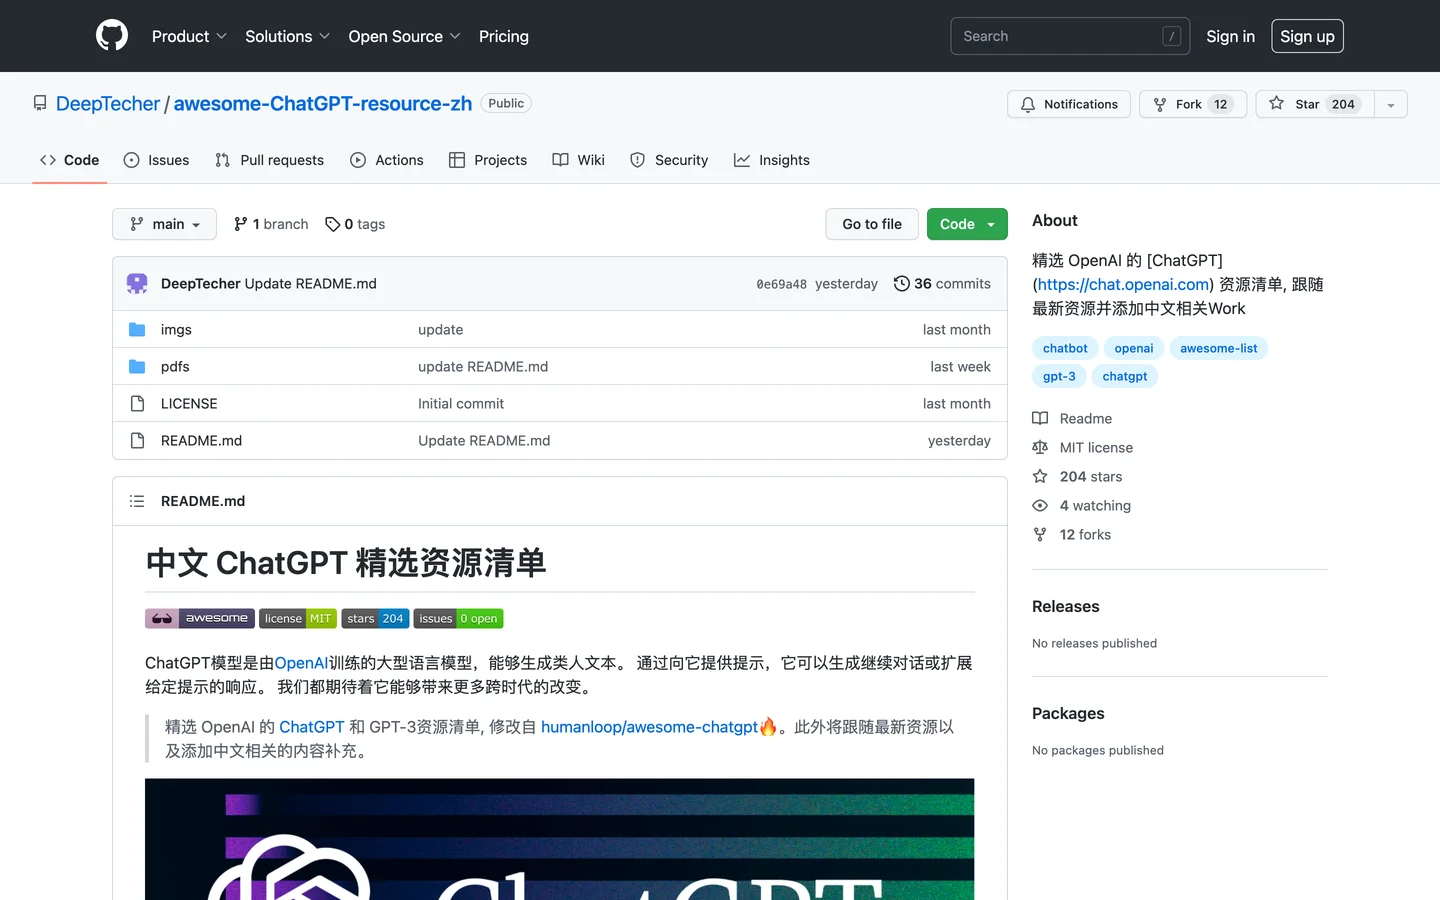Image resolution: width=1440 pixels, height=900 pixels.
Task: Click the license MIT badge
Action: pos(298,618)
